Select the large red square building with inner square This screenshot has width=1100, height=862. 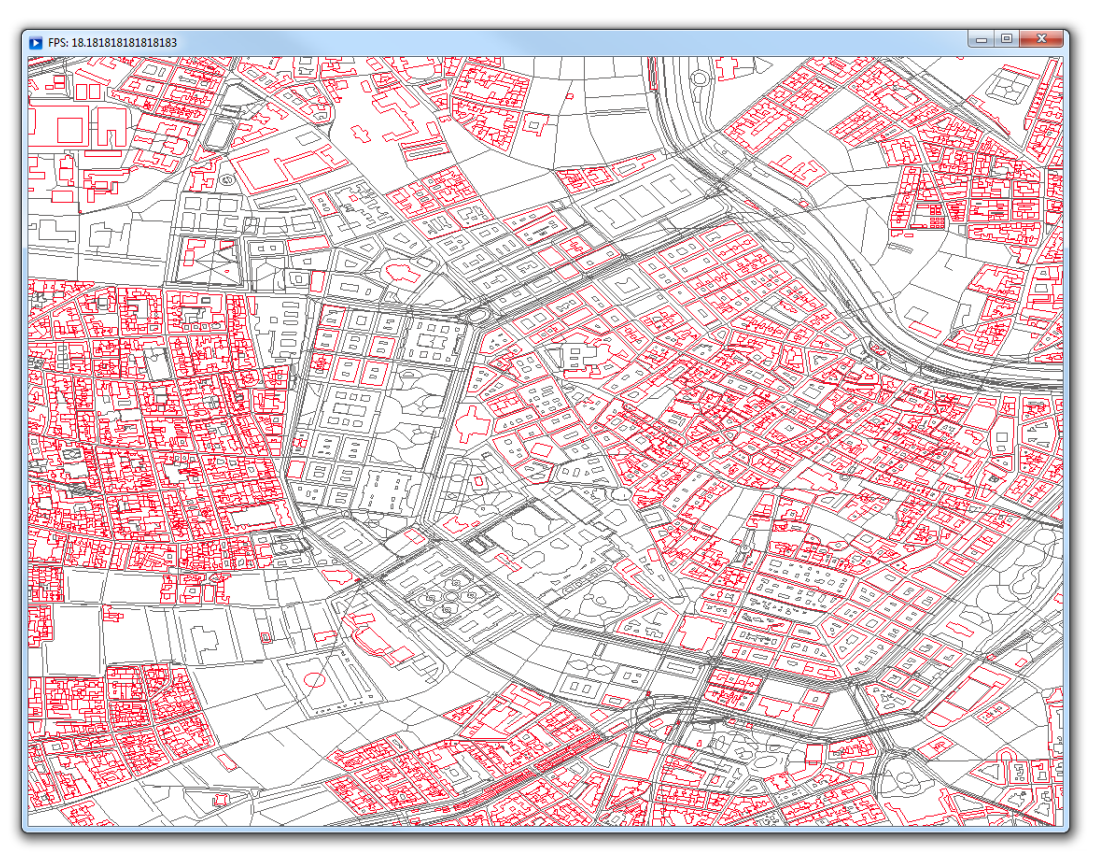[71, 128]
